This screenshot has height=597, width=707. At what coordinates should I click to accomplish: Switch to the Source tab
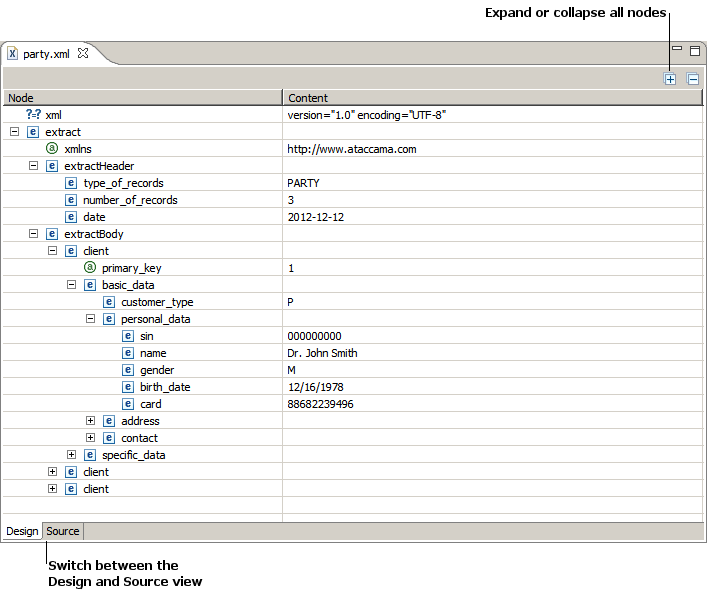tap(63, 531)
